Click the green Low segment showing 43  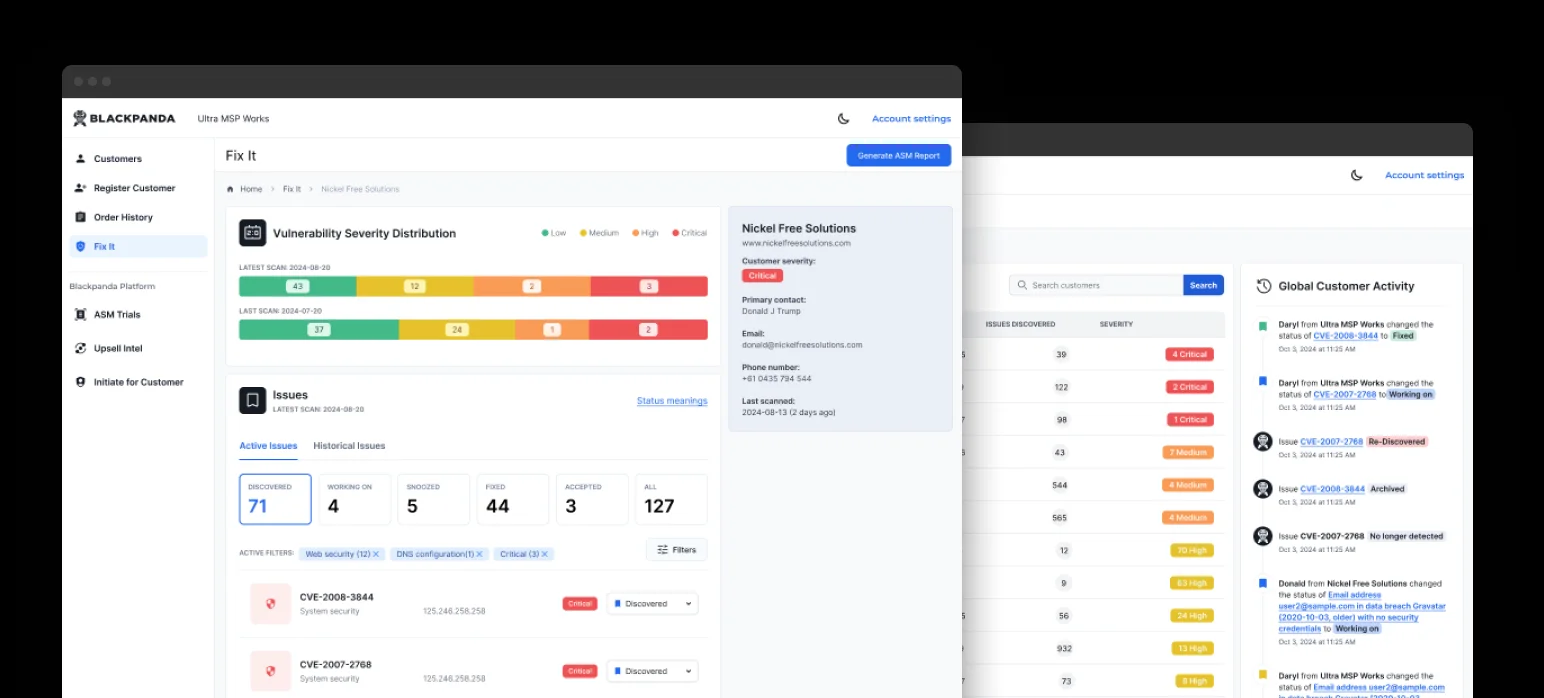(x=297, y=286)
